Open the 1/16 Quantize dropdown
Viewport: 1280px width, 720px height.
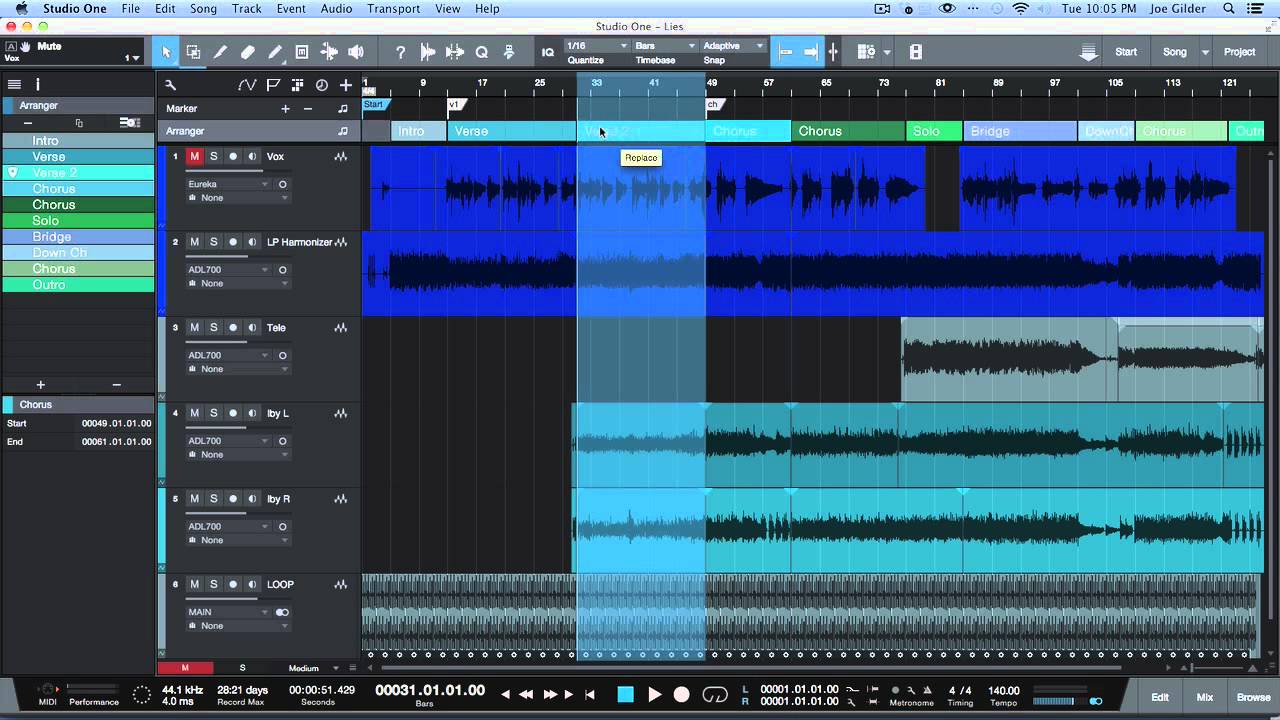(597, 46)
